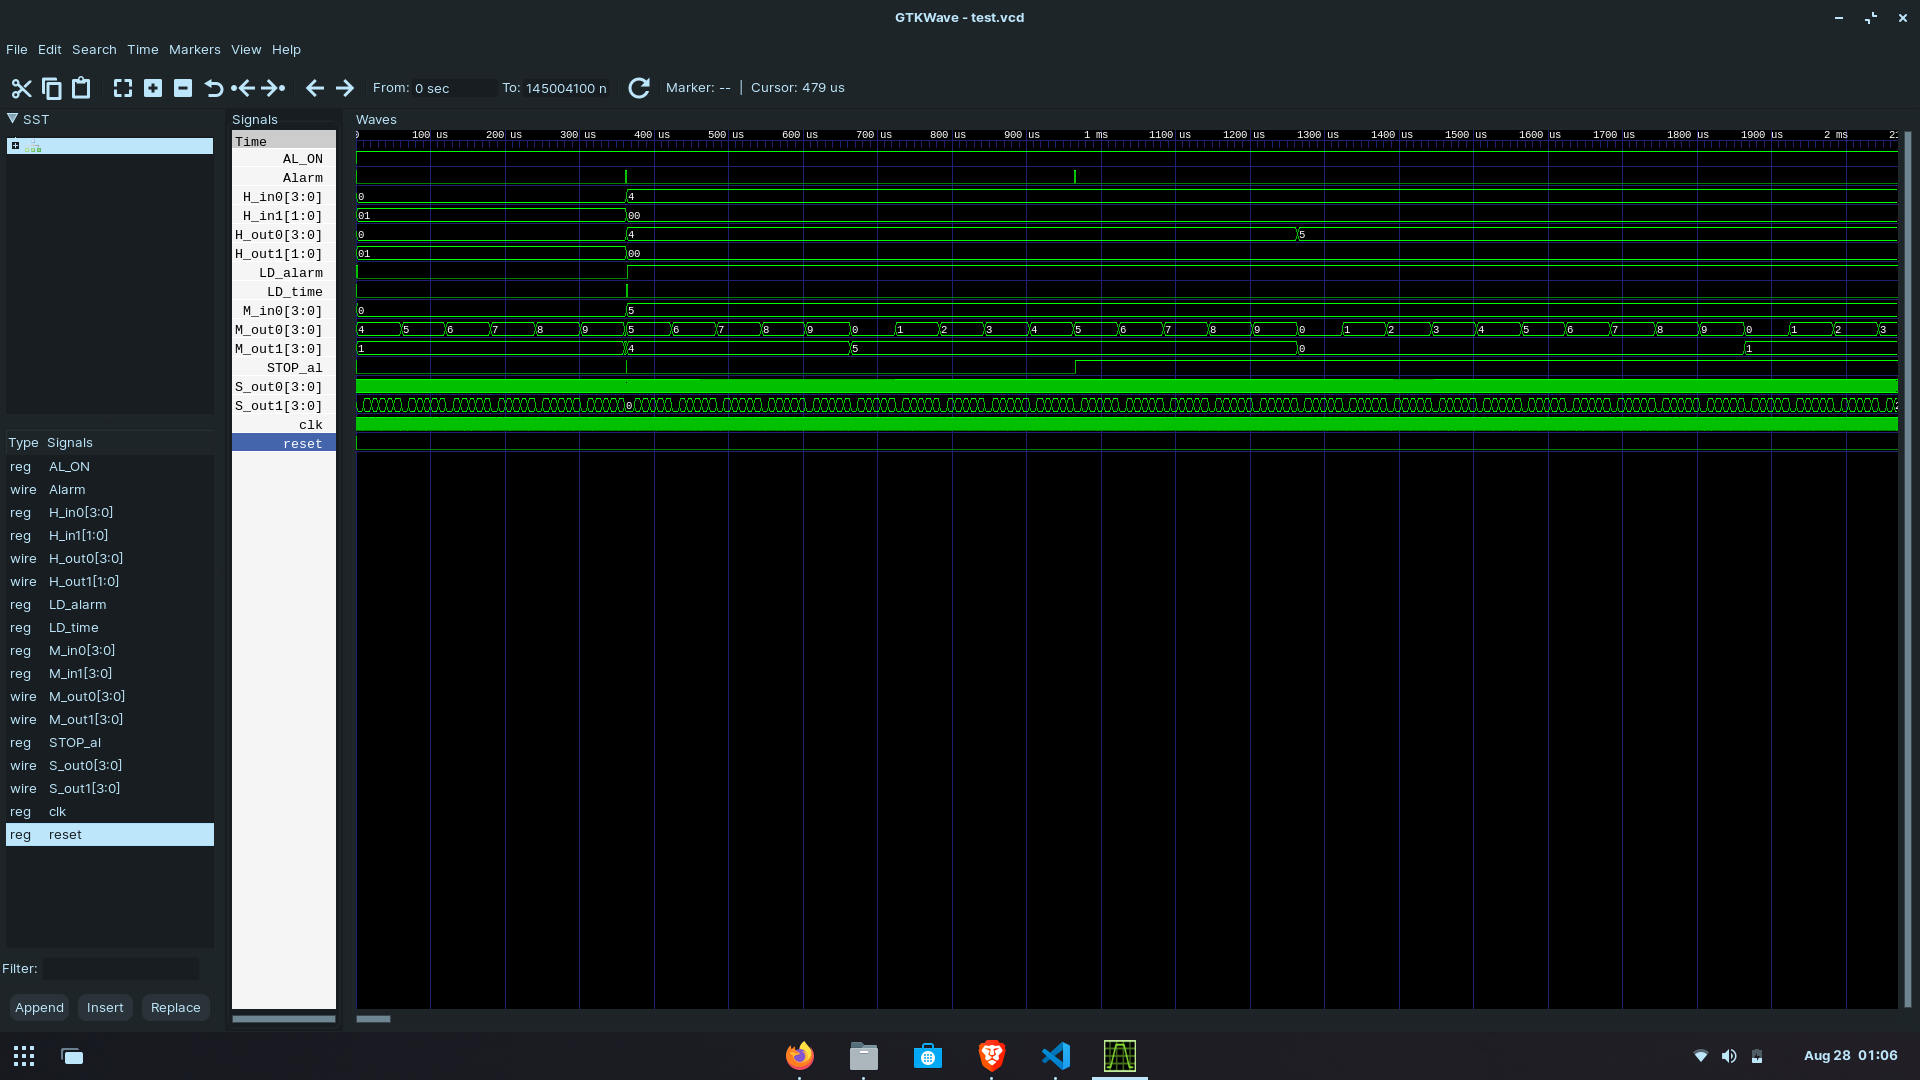Select the reset signal in the Signals list
Screen dimensions: 1920x1080
(x=302, y=443)
